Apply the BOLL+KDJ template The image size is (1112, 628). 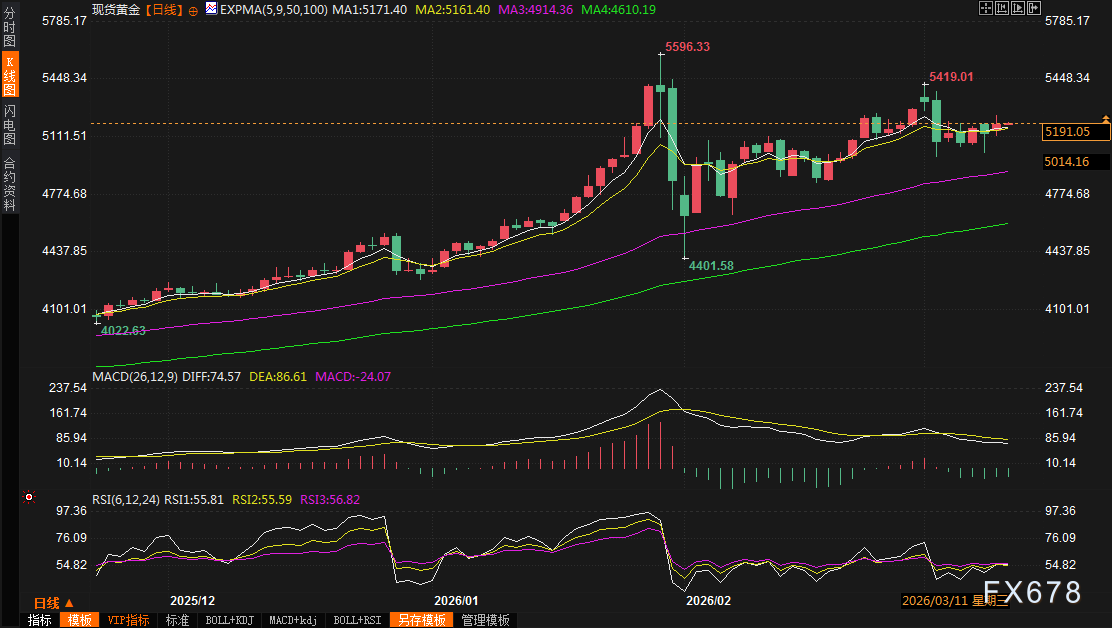[229, 620]
